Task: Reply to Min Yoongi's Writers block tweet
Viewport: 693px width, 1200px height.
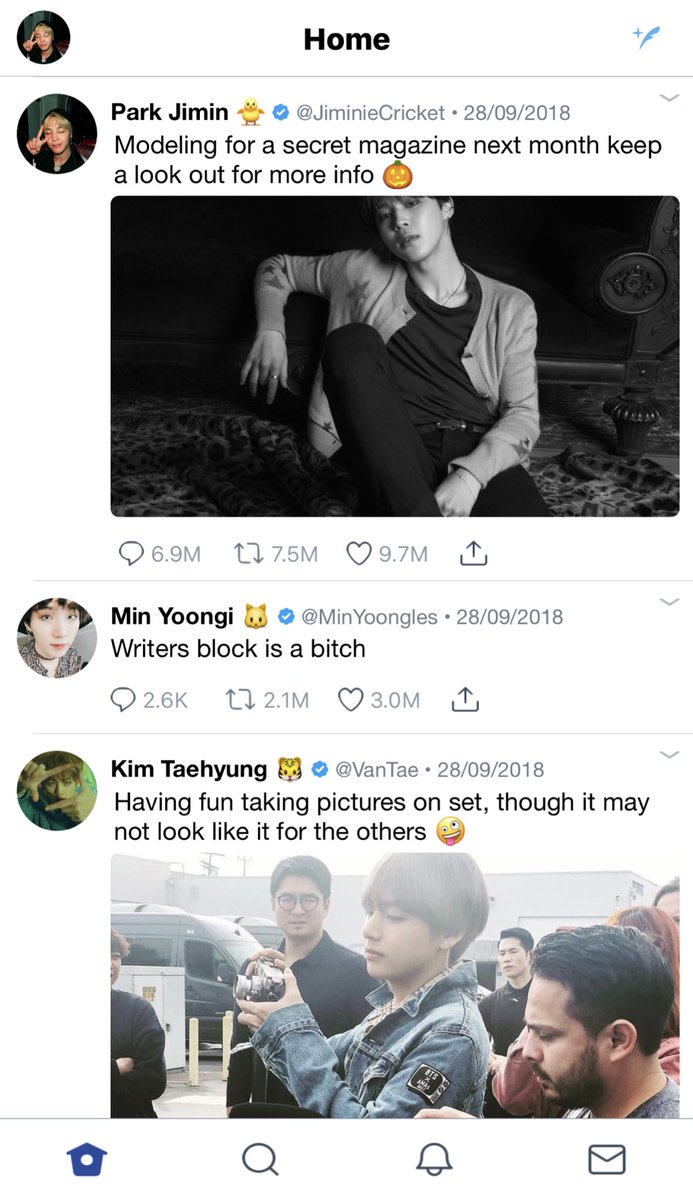Action: click(x=124, y=700)
